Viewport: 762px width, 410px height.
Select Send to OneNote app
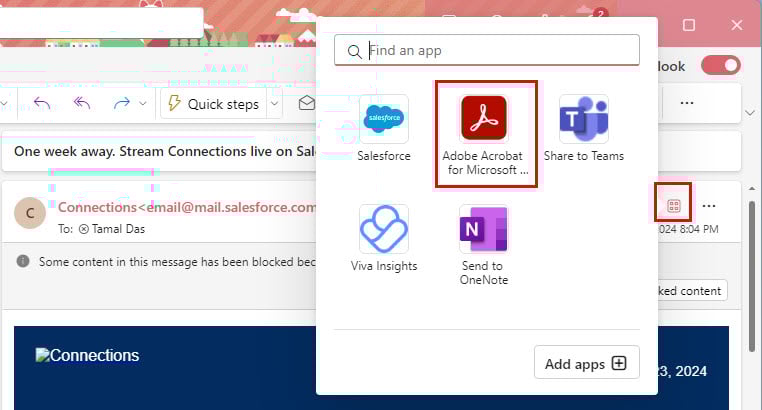click(484, 245)
